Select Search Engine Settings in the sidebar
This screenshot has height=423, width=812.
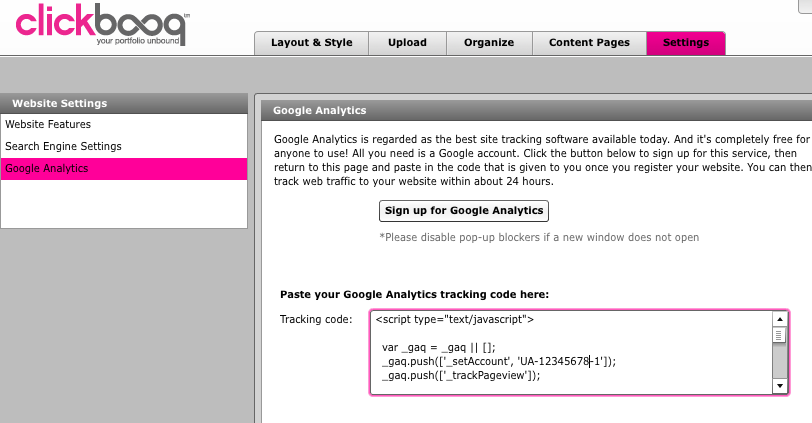[124, 147]
